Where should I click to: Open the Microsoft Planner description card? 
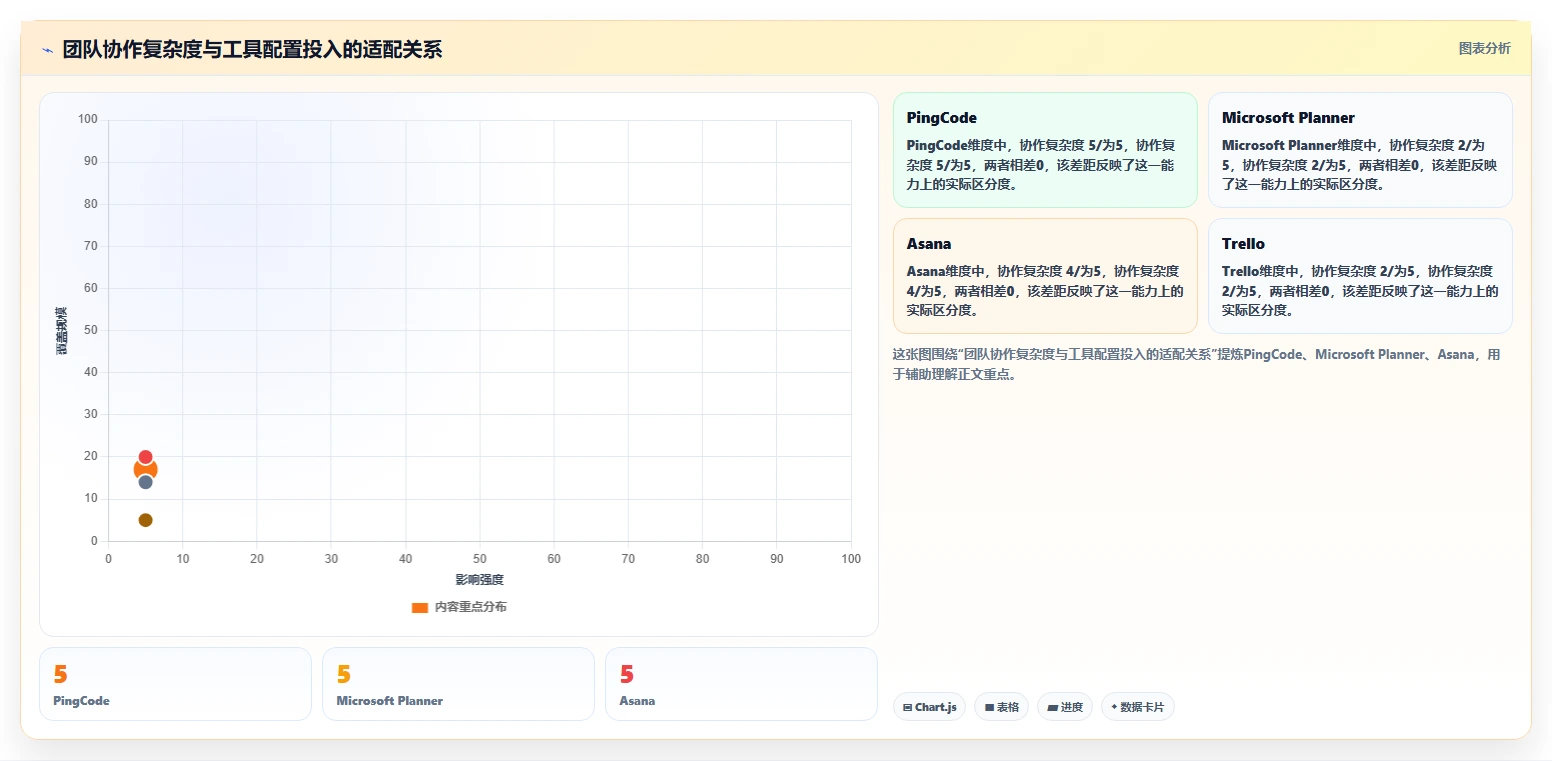[x=1360, y=150]
